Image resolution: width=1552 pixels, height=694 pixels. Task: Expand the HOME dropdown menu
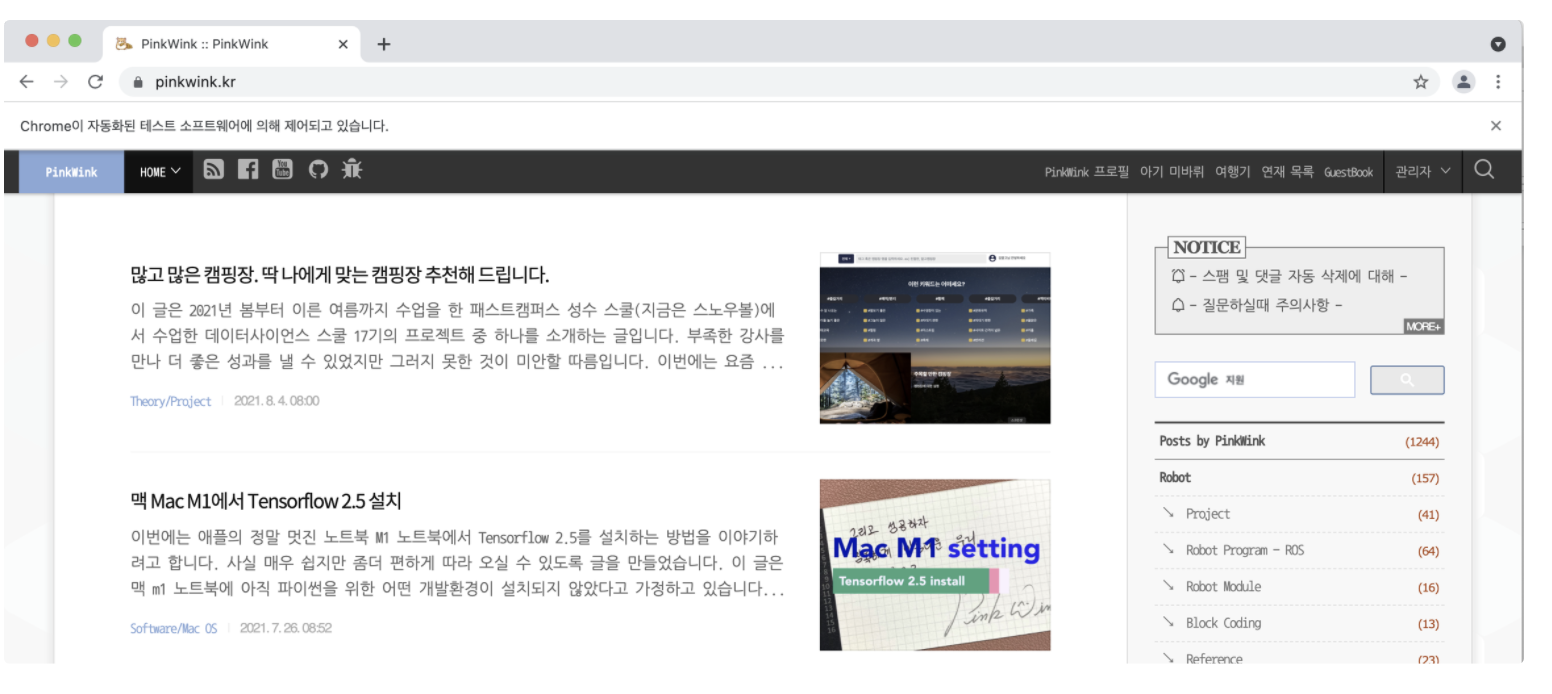coord(159,172)
